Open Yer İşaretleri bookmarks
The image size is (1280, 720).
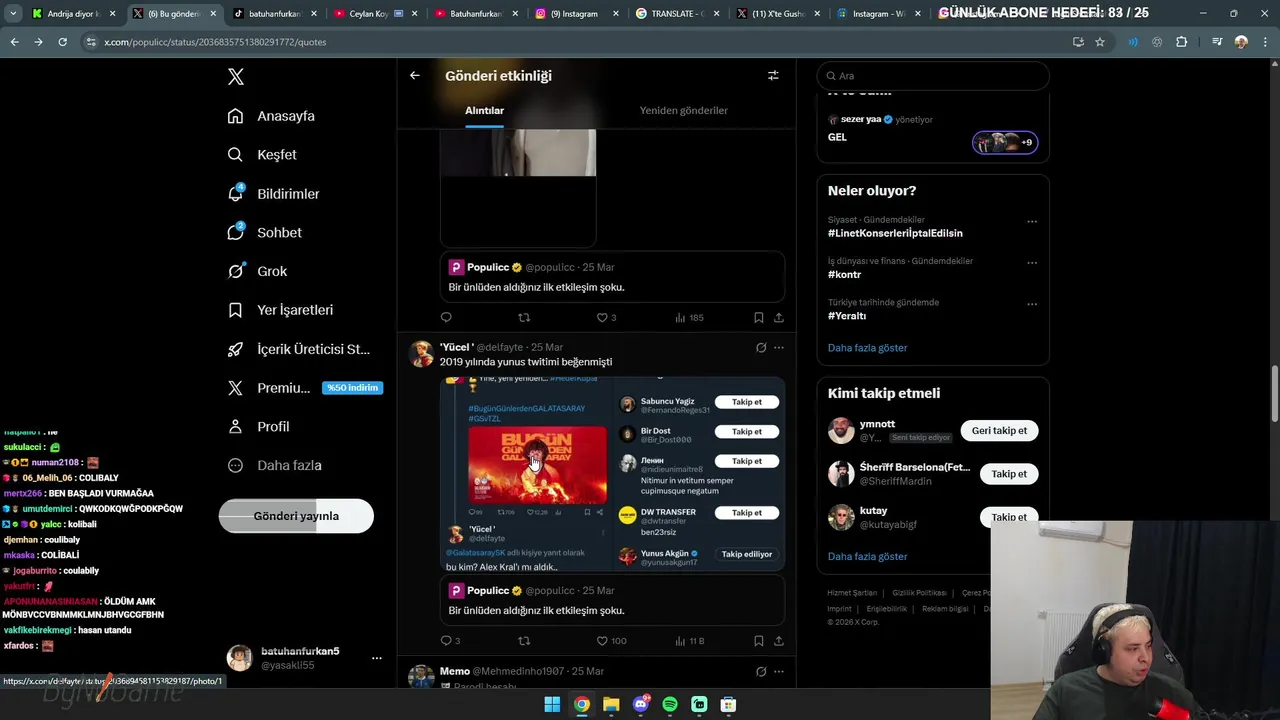coord(280,310)
